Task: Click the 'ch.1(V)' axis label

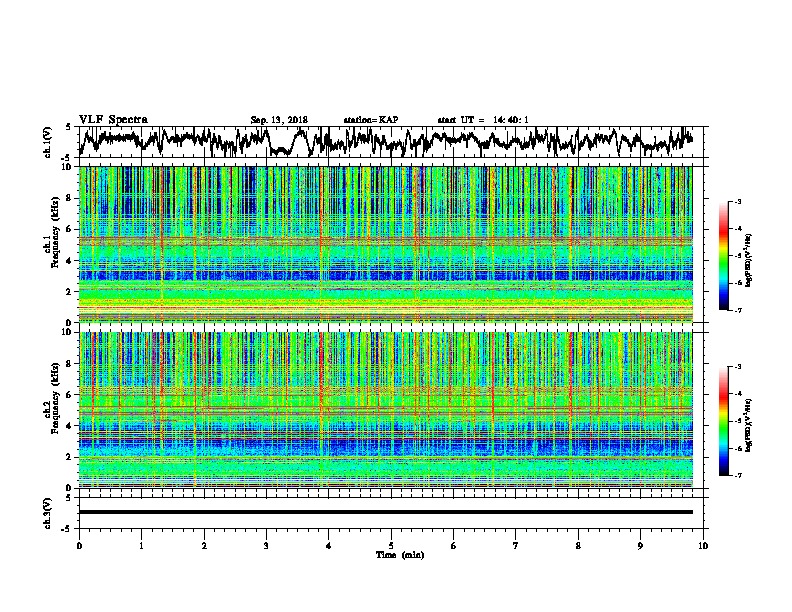Action: 47,142
